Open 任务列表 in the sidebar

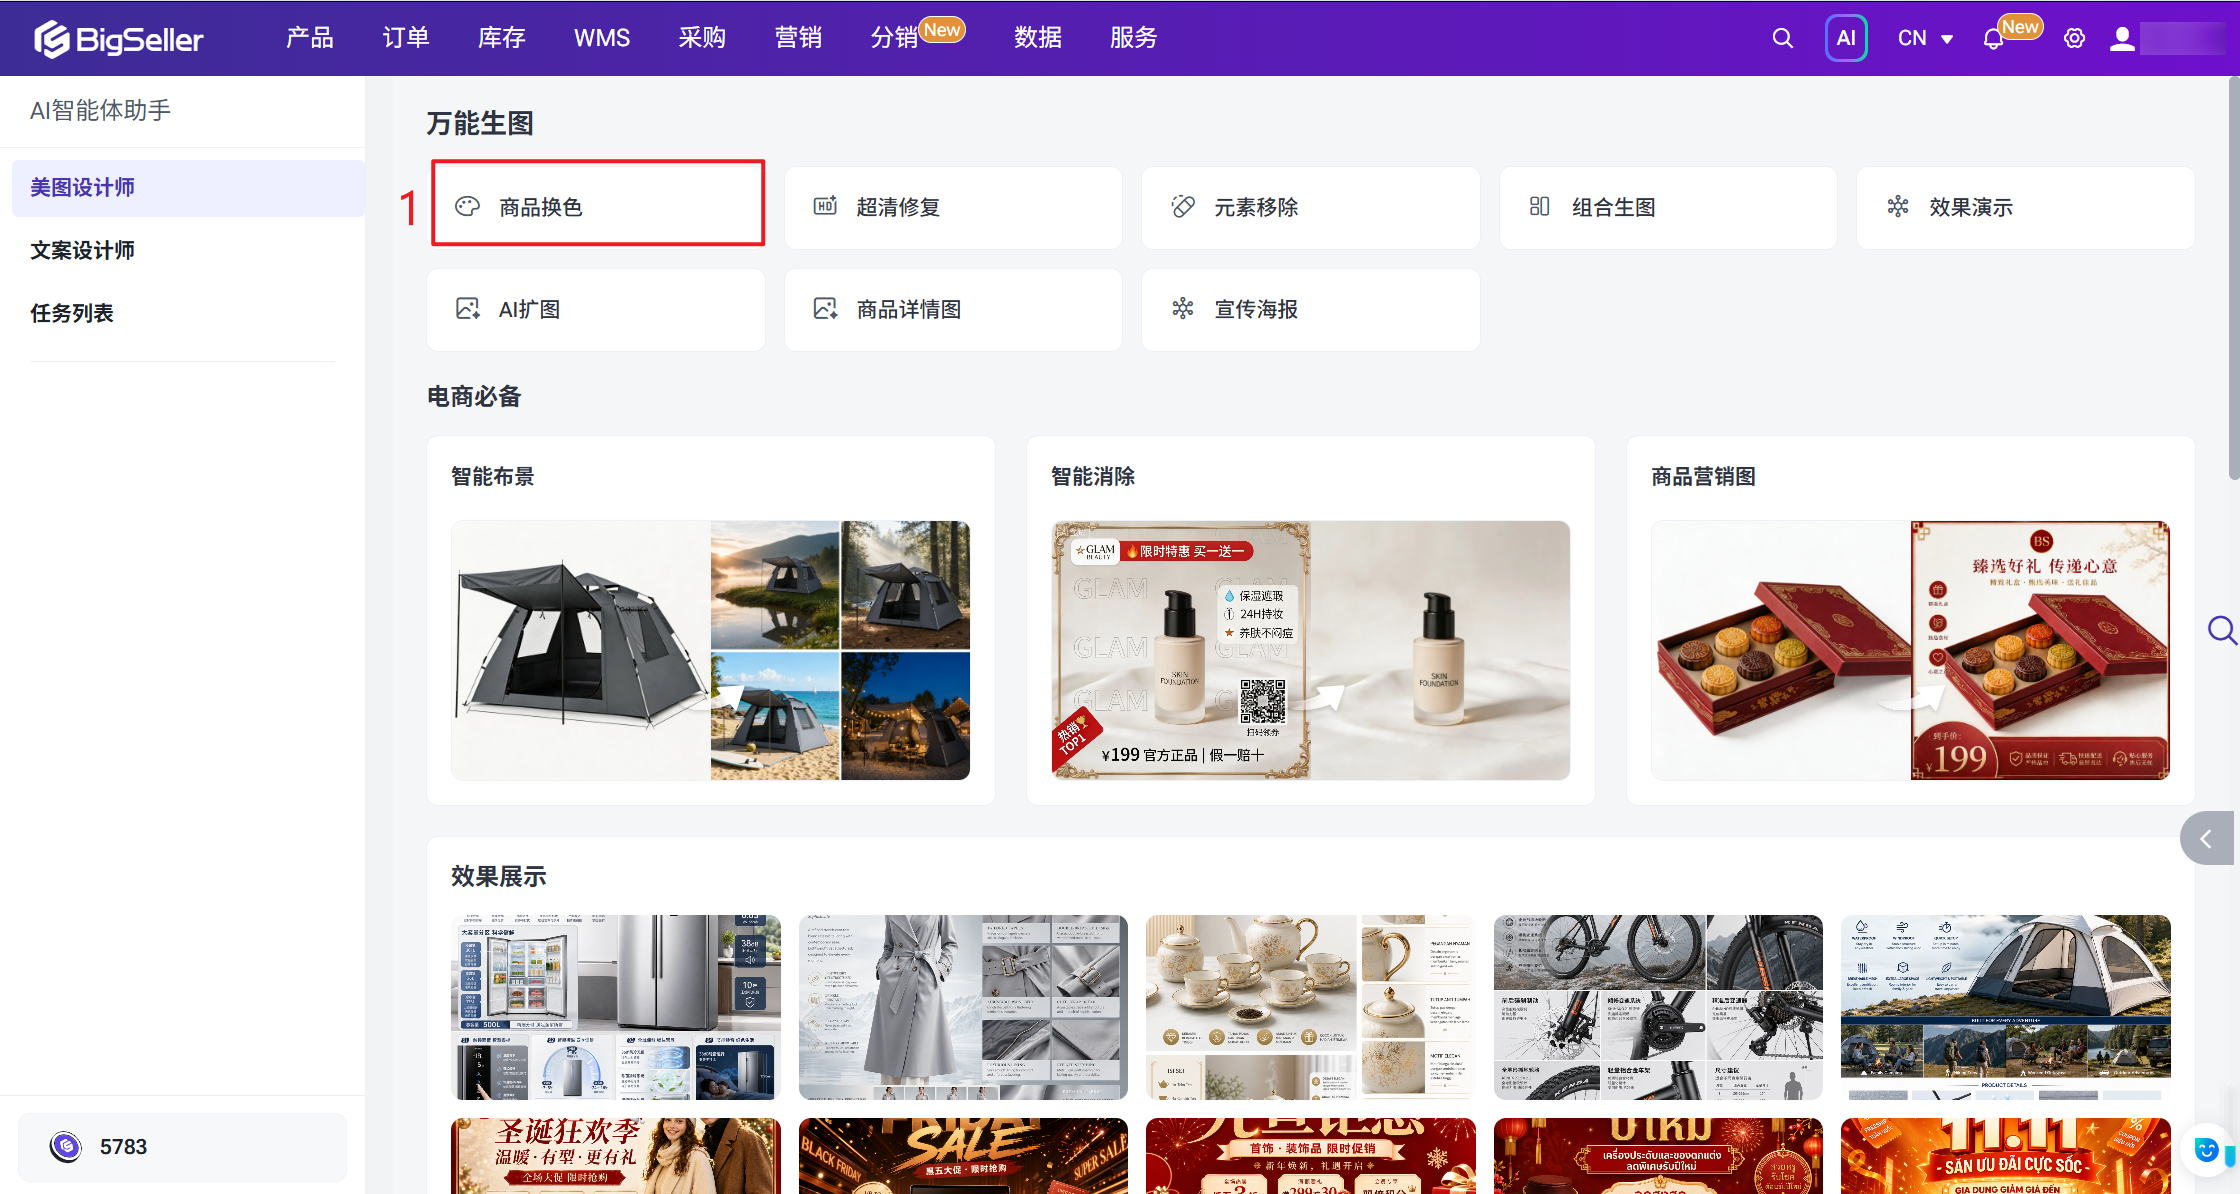[72, 313]
